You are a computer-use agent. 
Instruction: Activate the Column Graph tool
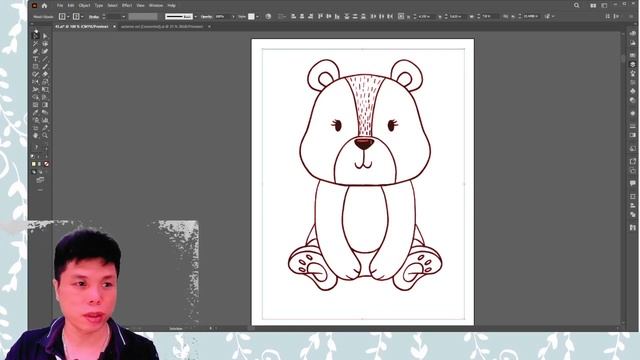tap(45, 120)
